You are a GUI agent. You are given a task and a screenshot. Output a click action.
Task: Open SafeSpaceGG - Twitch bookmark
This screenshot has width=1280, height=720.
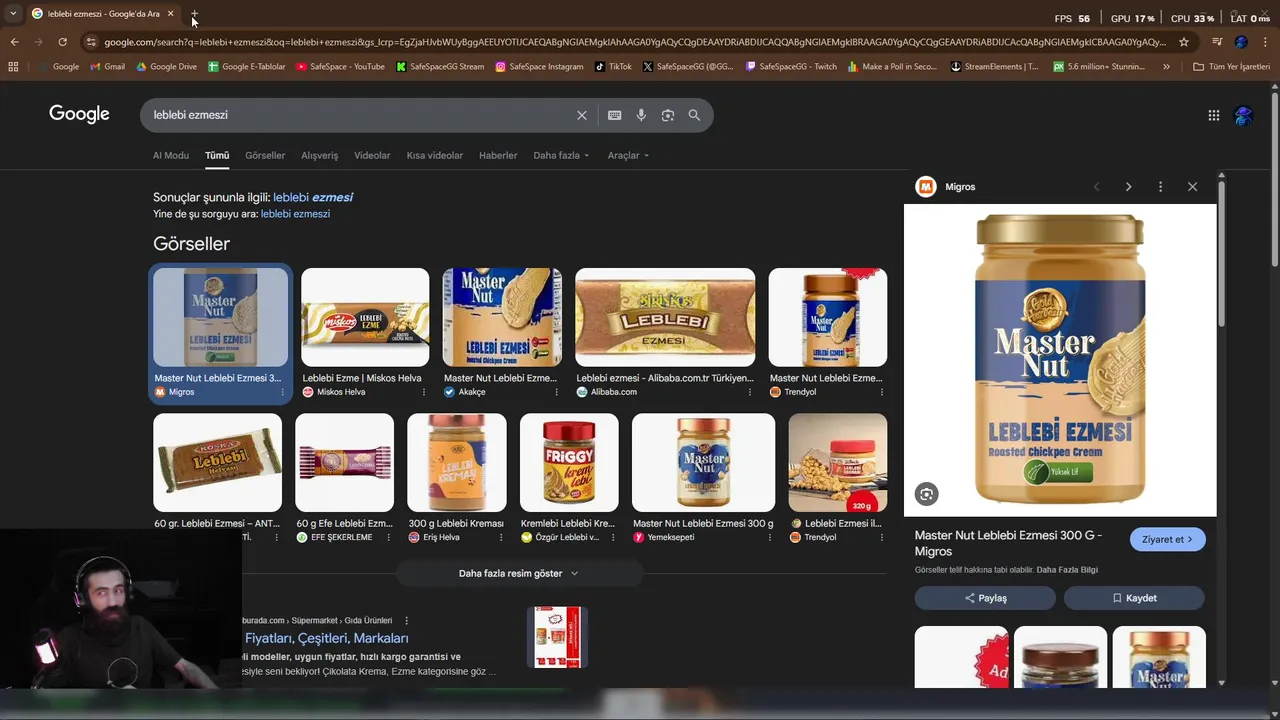click(x=791, y=67)
